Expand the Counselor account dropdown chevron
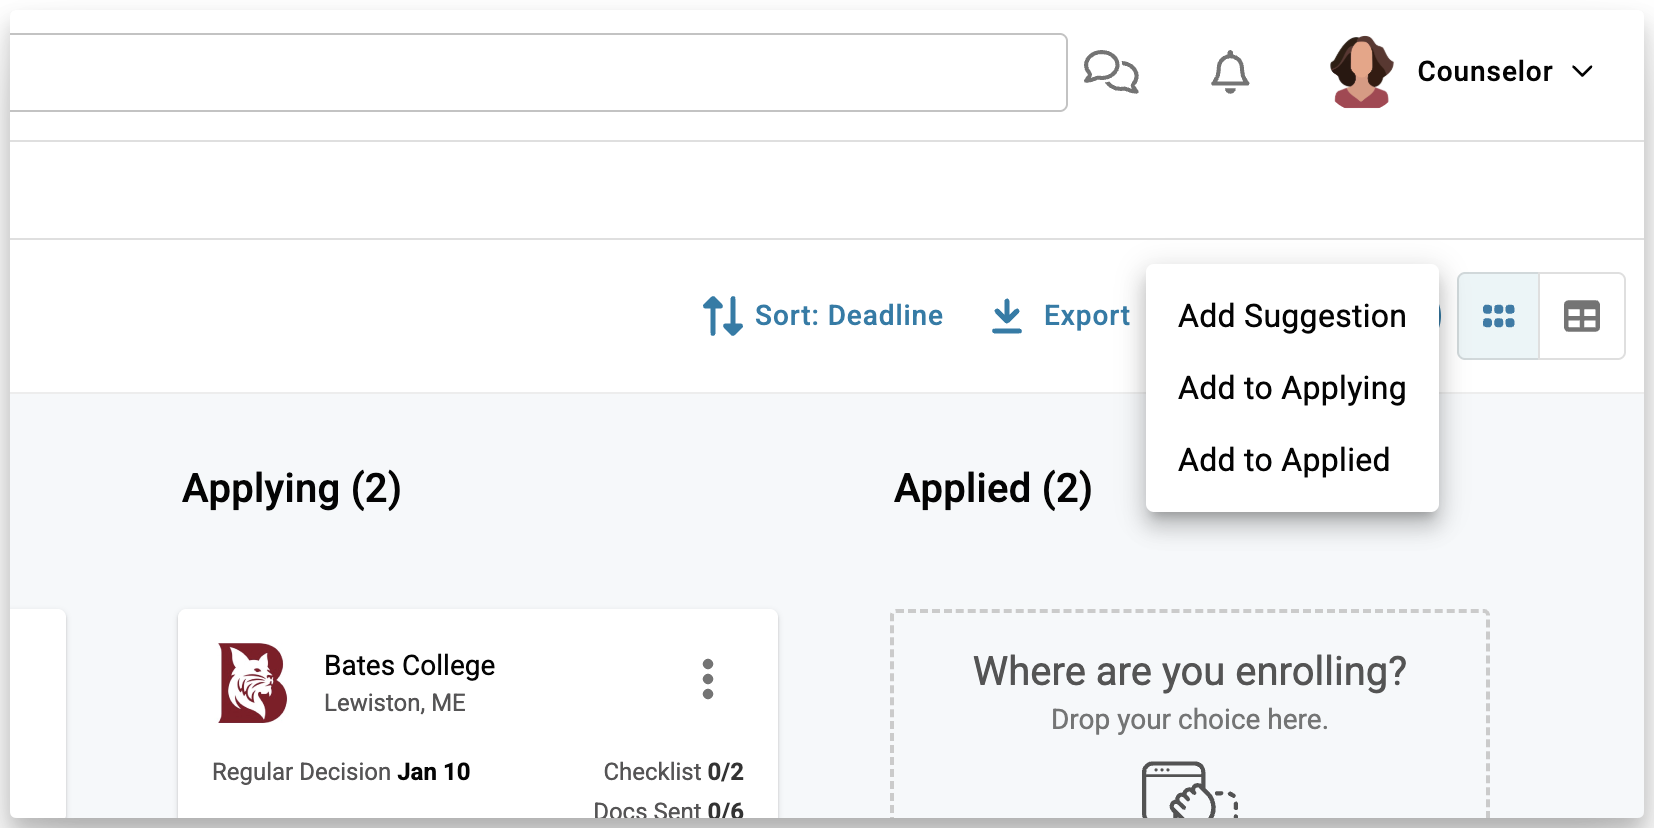The width and height of the screenshot is (1654, 828). (1582, 72)
